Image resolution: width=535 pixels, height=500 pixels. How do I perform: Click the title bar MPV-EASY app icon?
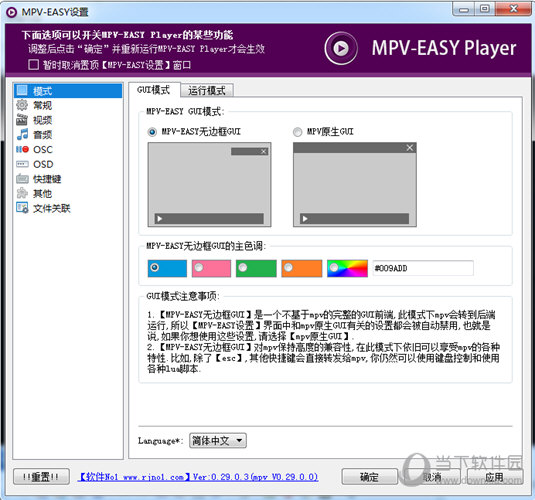point(12,12)
